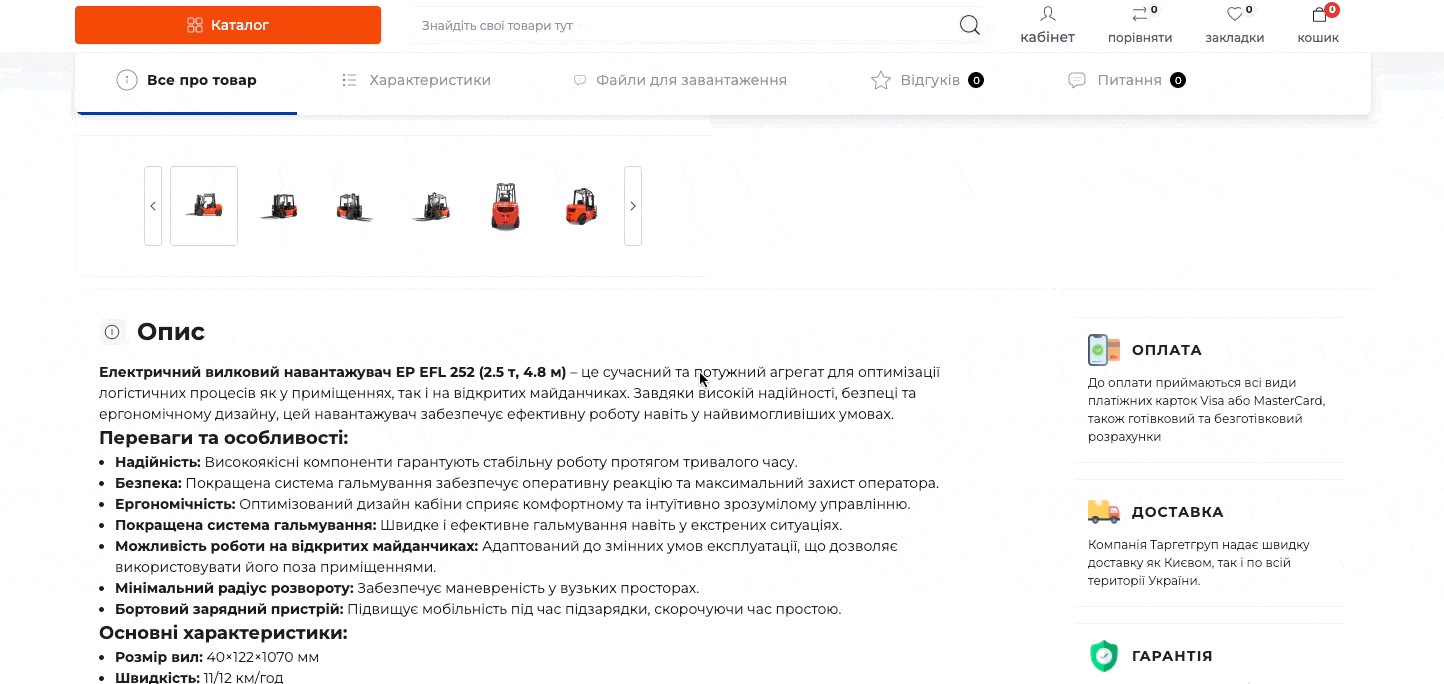The image size is (1444, 684).
Task: Select the first forklift thumbnail
Action: pos(204,206)
